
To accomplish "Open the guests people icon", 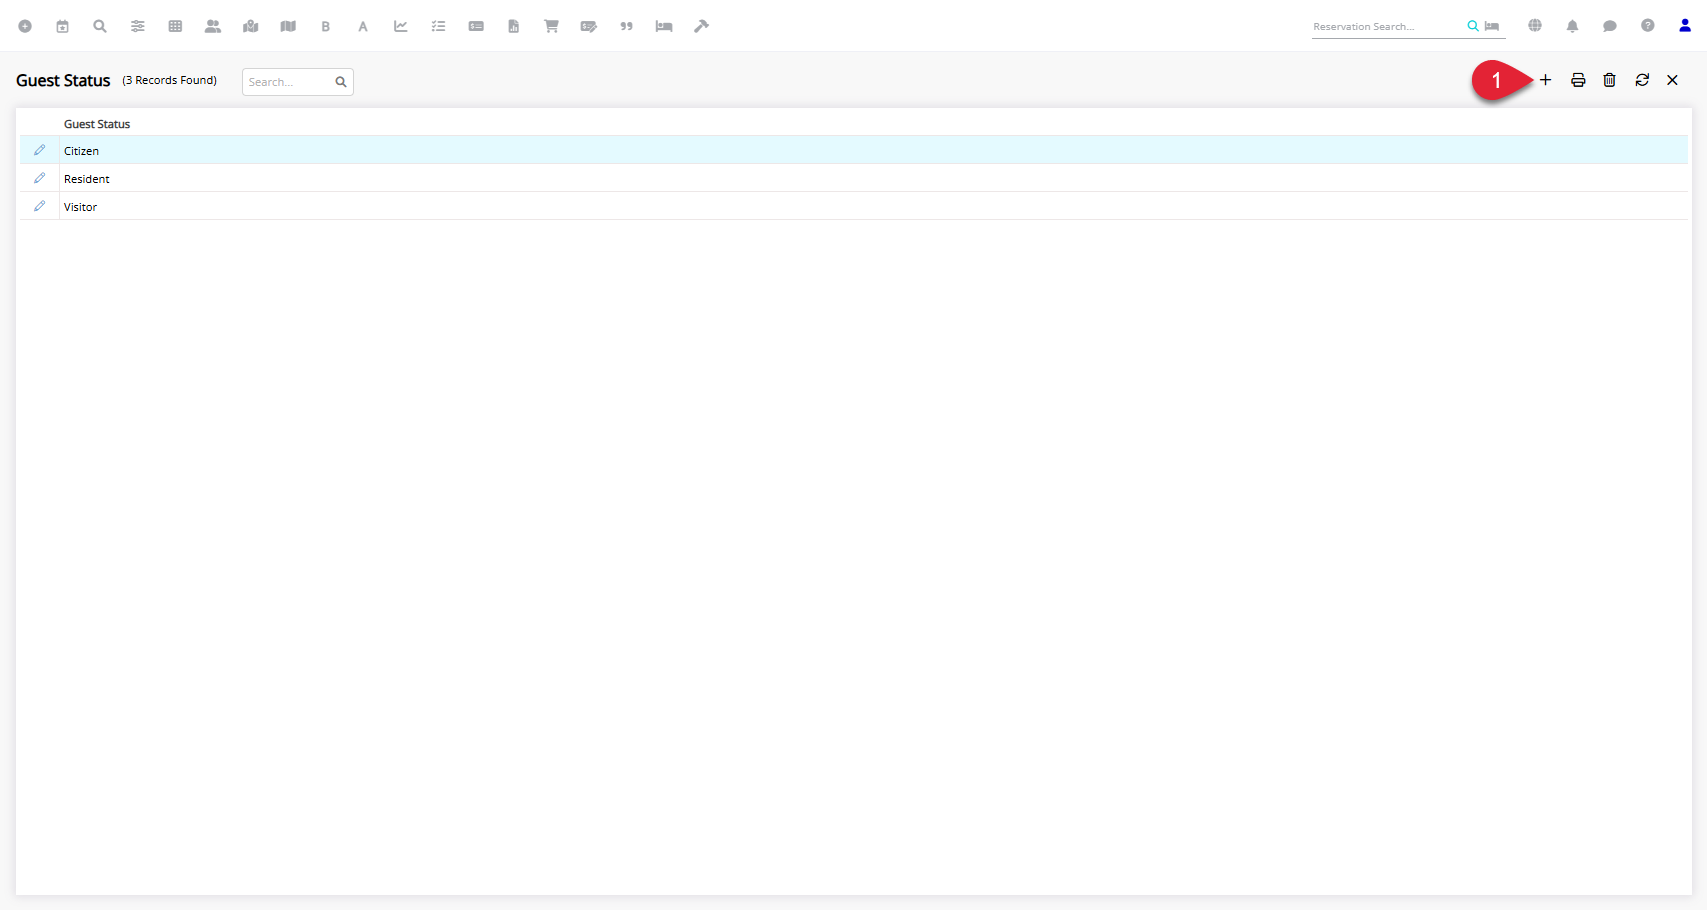I will click(x=213, y=27).
